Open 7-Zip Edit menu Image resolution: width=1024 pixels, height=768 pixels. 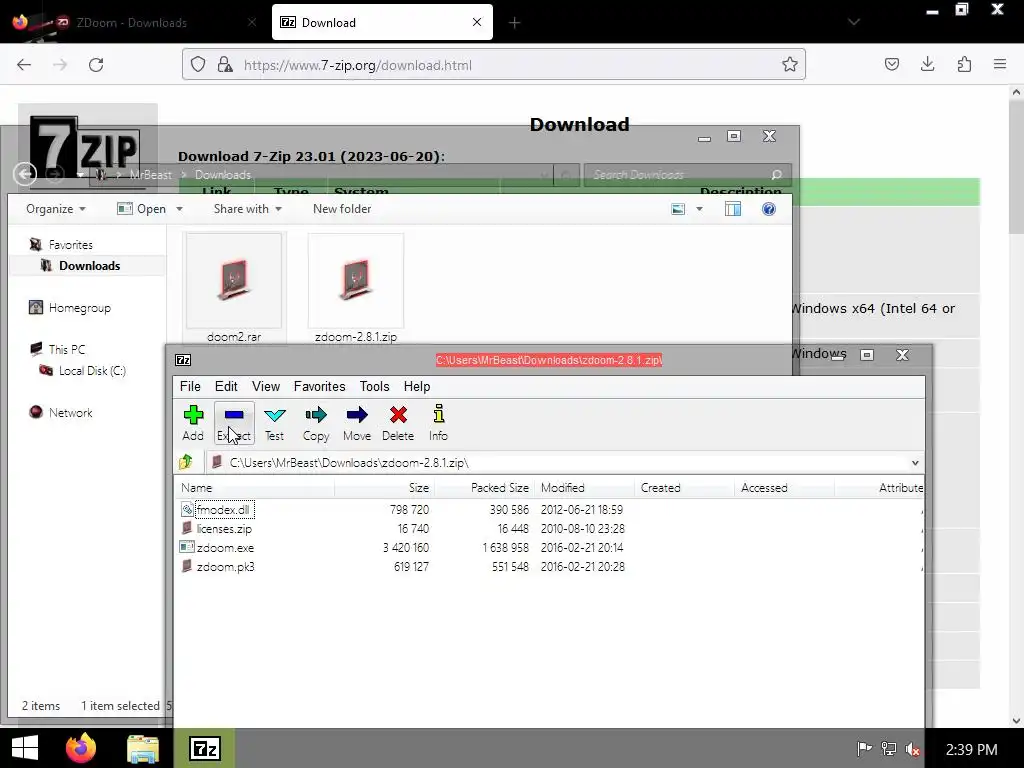point(226,387)
